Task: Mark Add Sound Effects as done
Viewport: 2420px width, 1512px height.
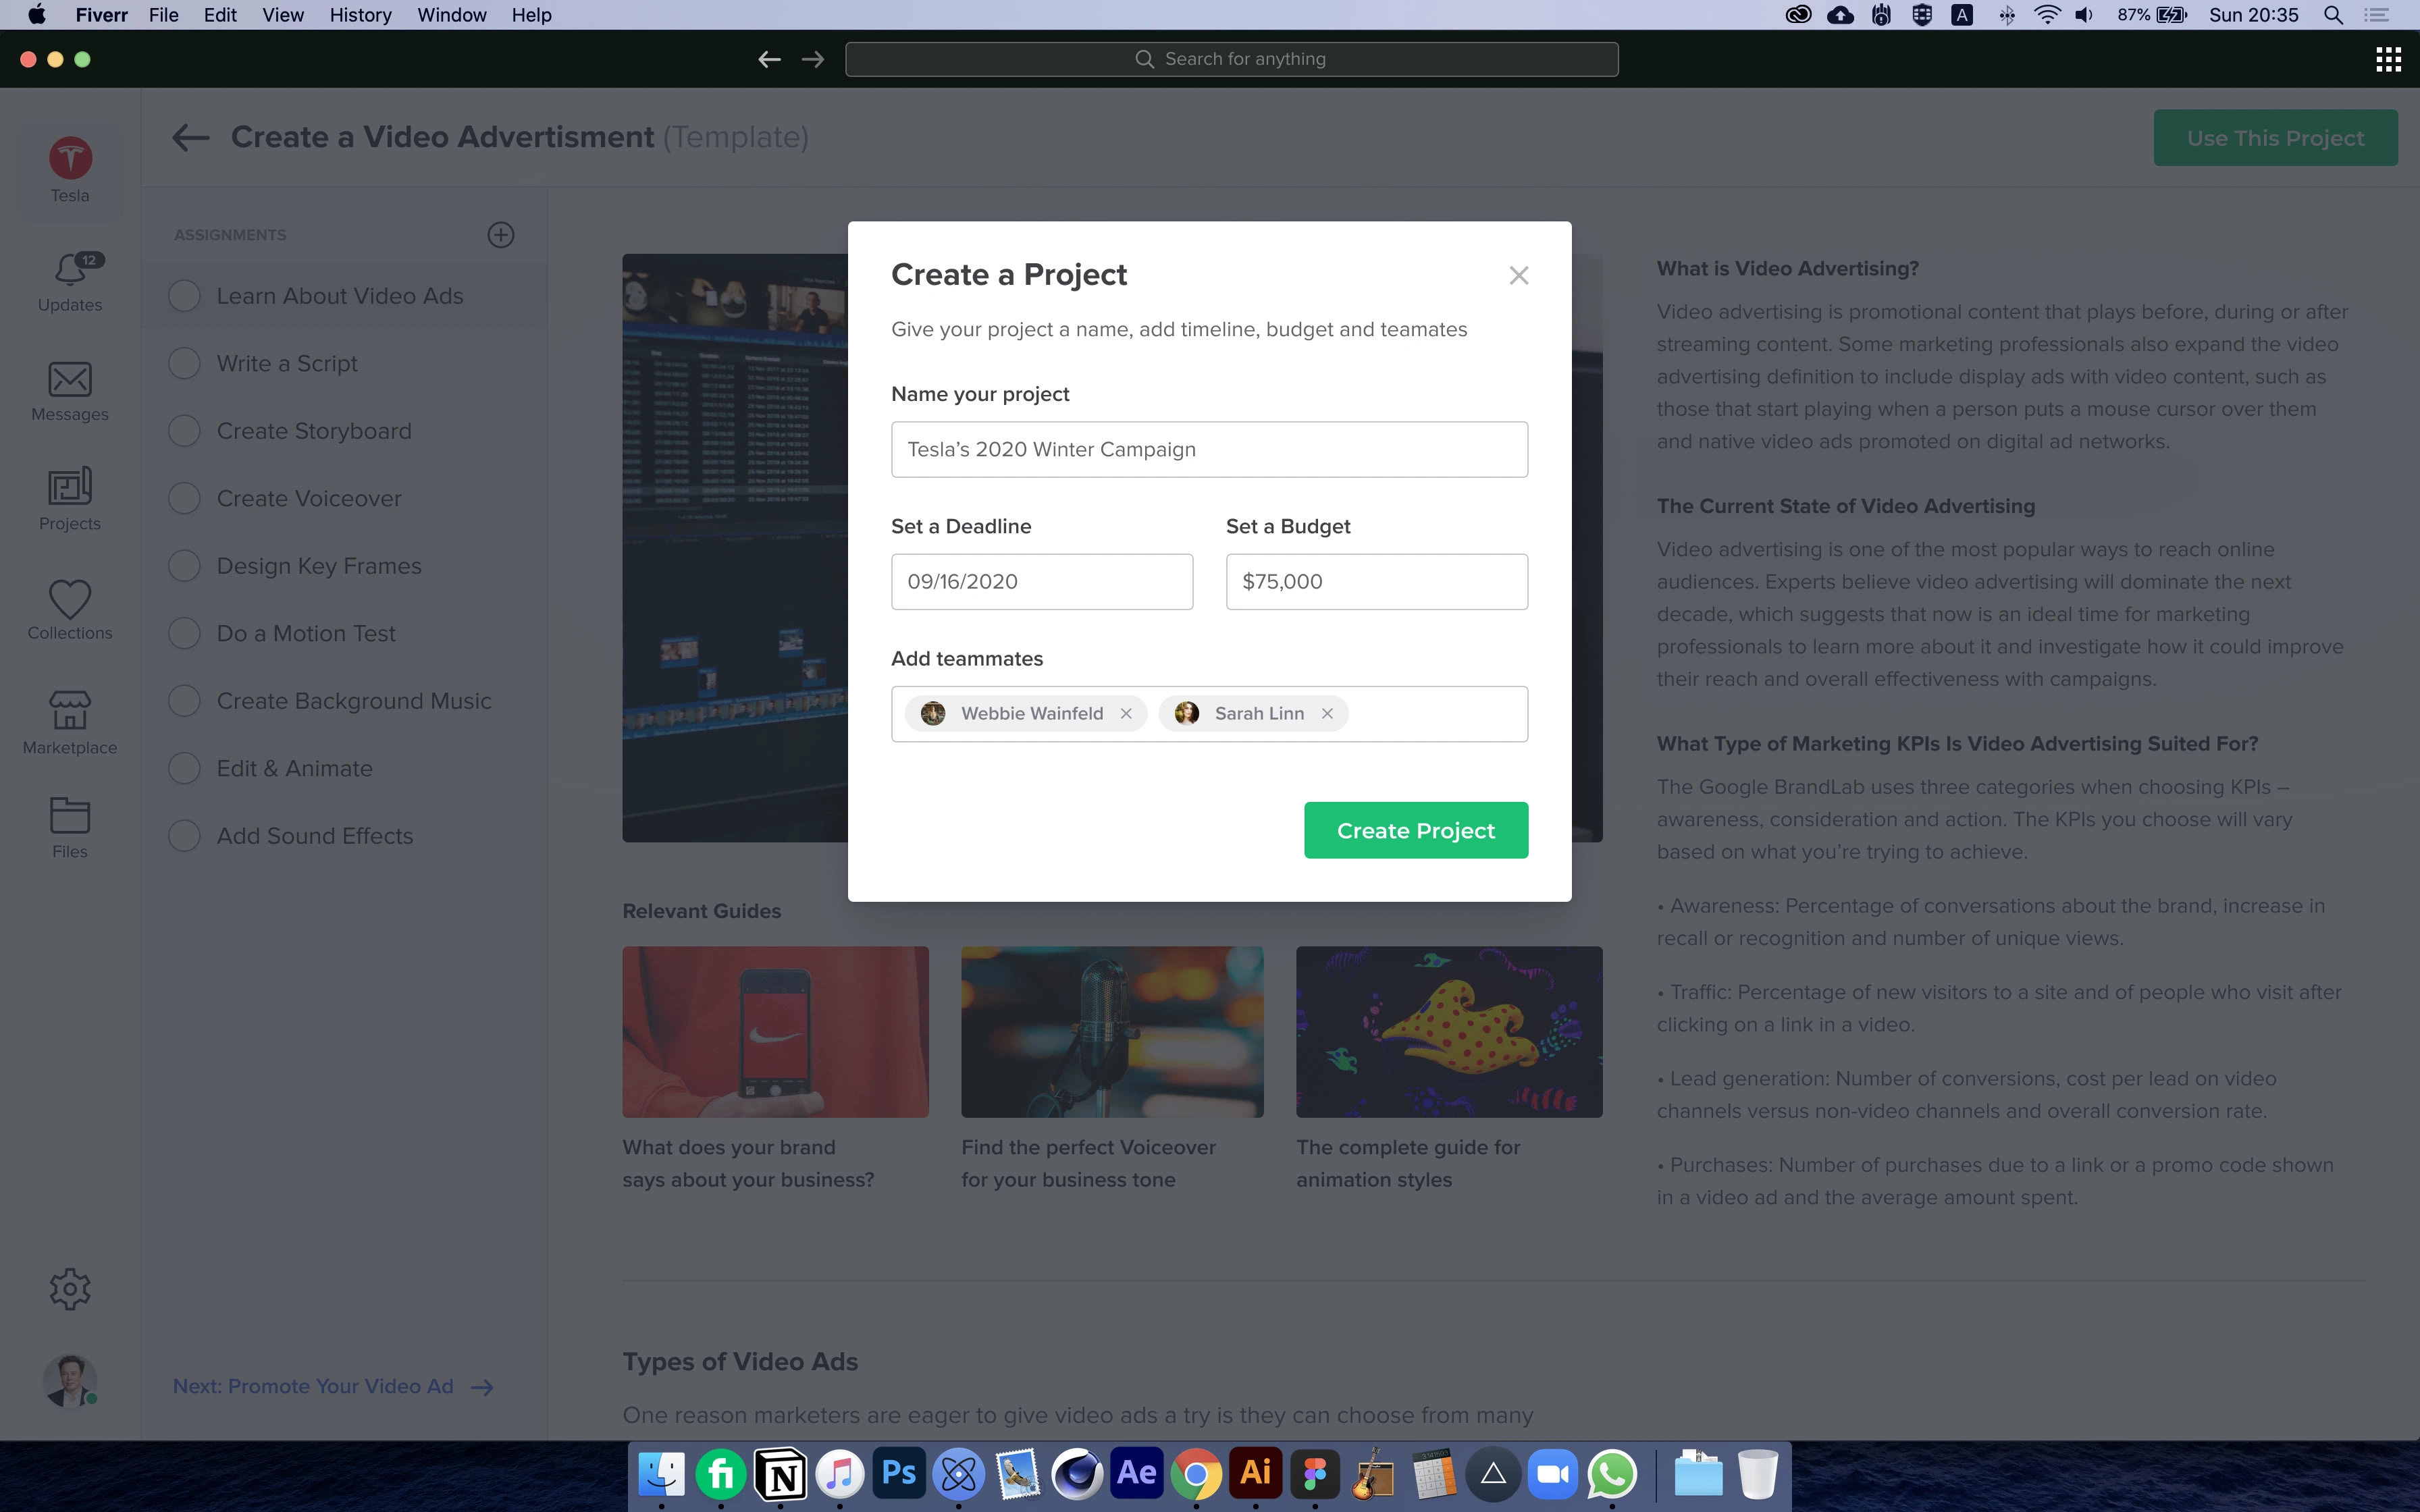Action: tap(184, 835)
